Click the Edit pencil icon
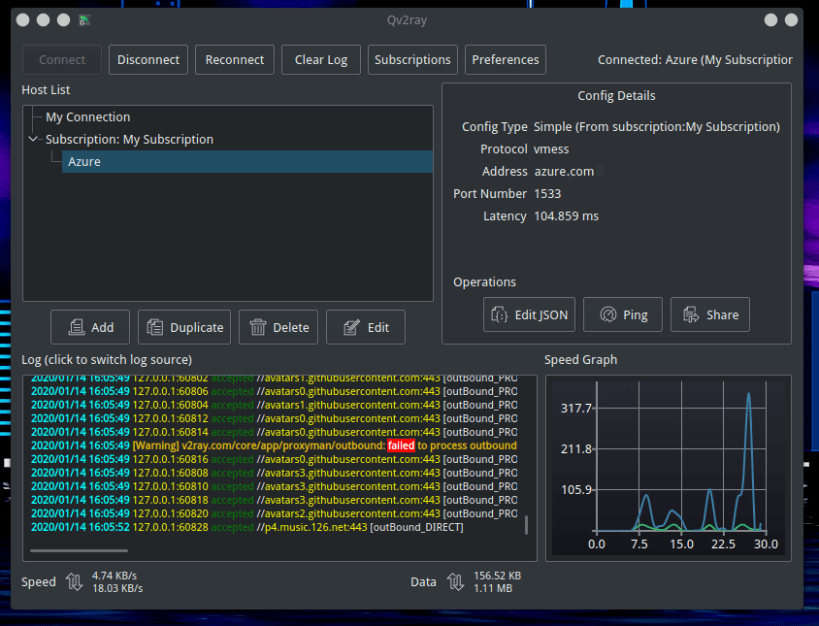 click(x=351, y=328)
